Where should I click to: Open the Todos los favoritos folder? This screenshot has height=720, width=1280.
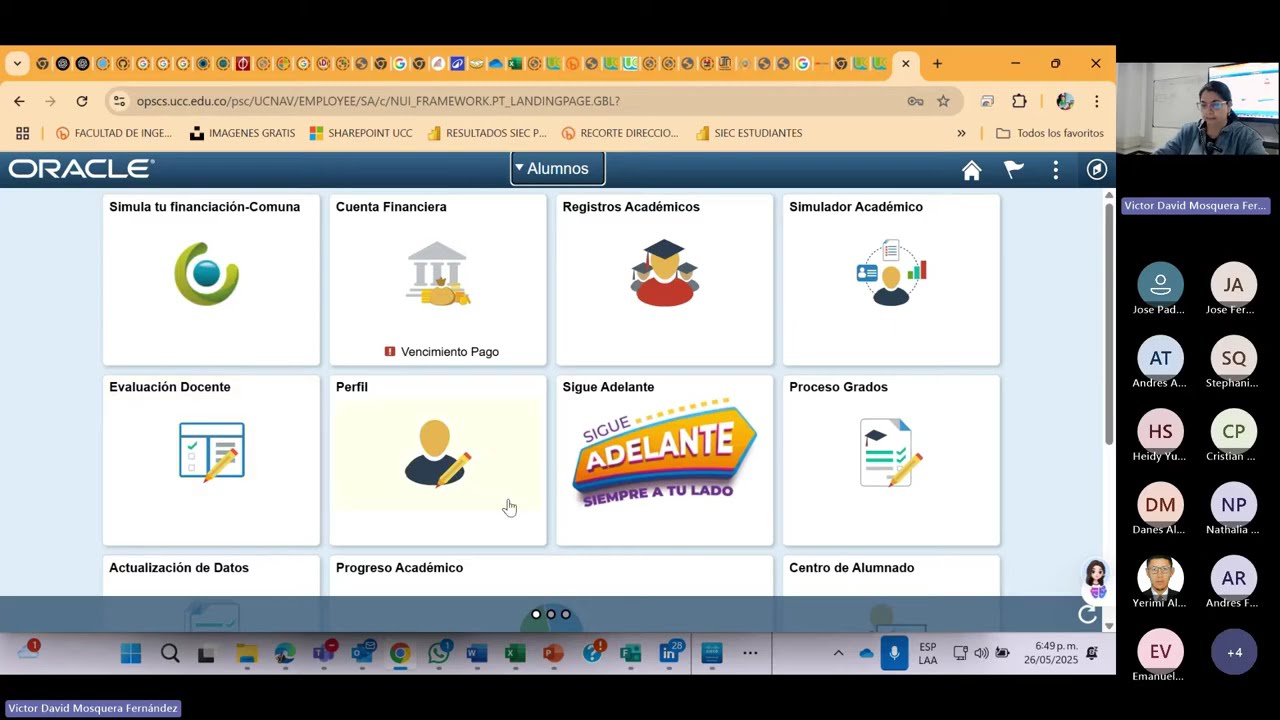tap(1050, 133)
